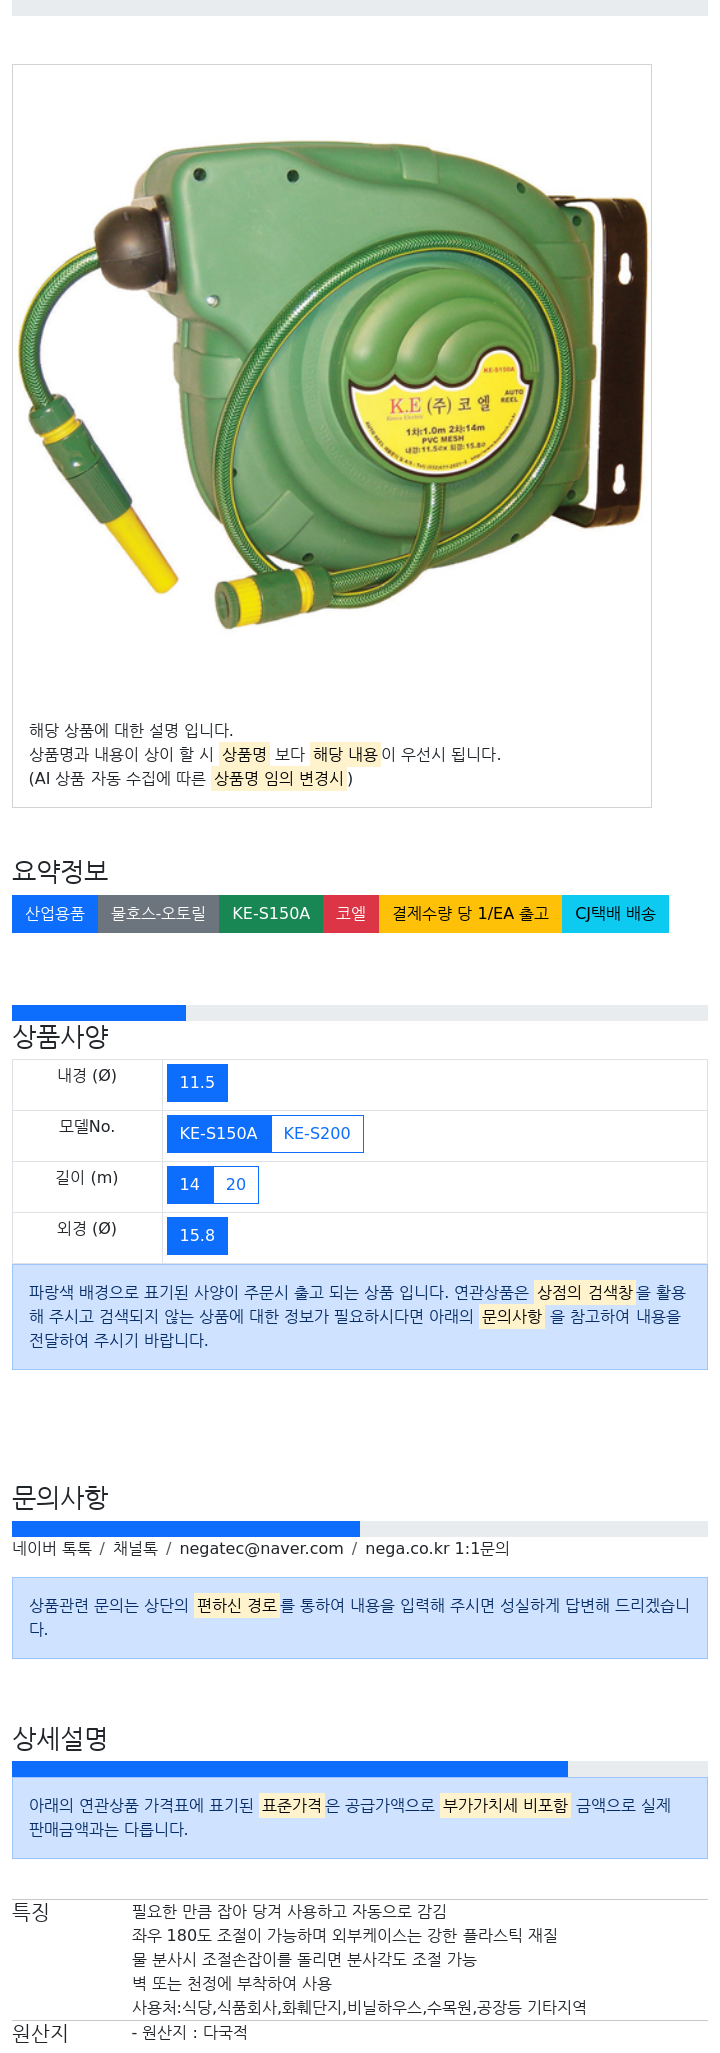Viewport: 720px width, 2053px height.
Task: Click the 상세설명 blue progress bar
Action: [290, 1769]
